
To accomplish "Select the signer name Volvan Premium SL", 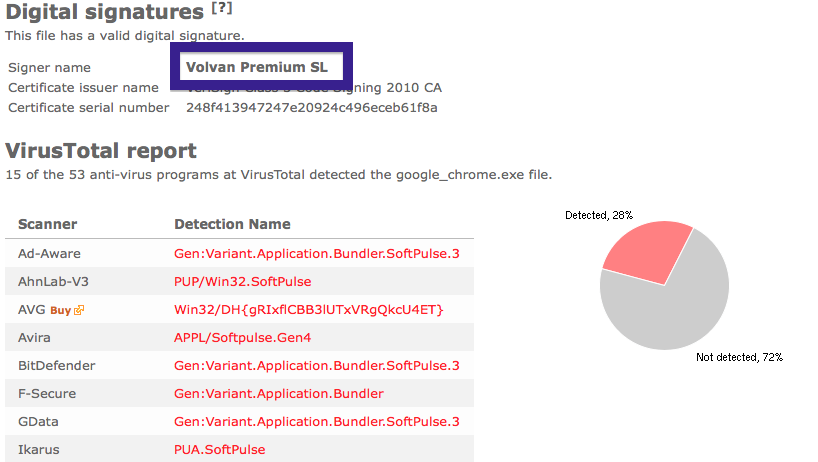I will tap(257, 67).
